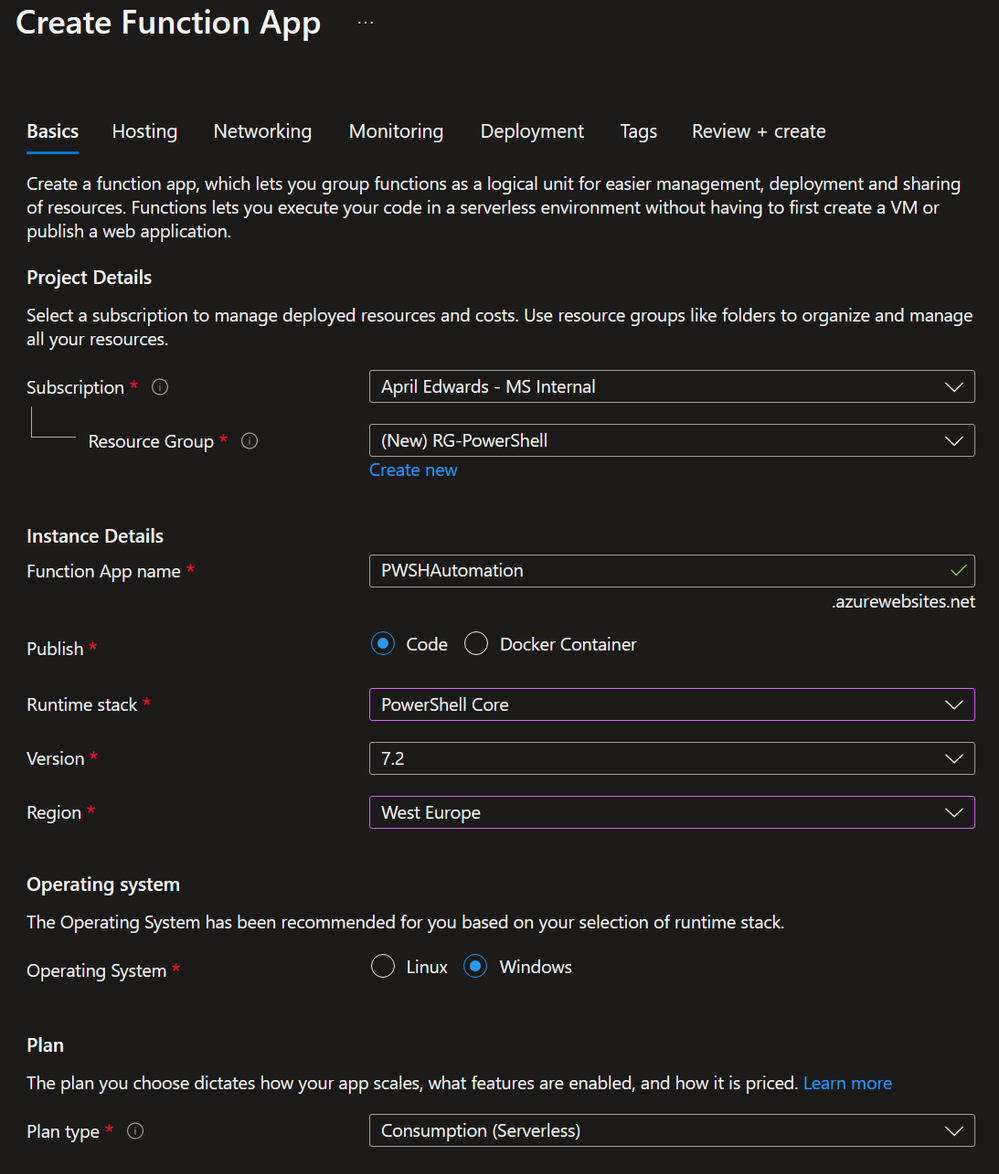Click the Subscription info icon

(160, 387)
